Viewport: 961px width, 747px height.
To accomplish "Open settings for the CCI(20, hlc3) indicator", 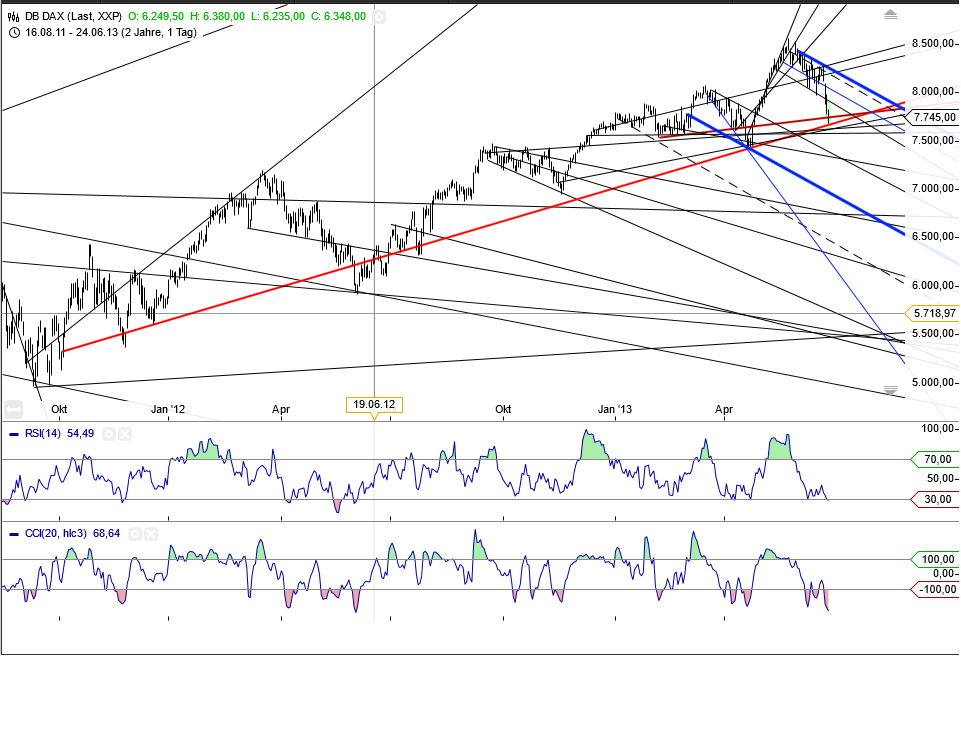I will click(136, 533).
